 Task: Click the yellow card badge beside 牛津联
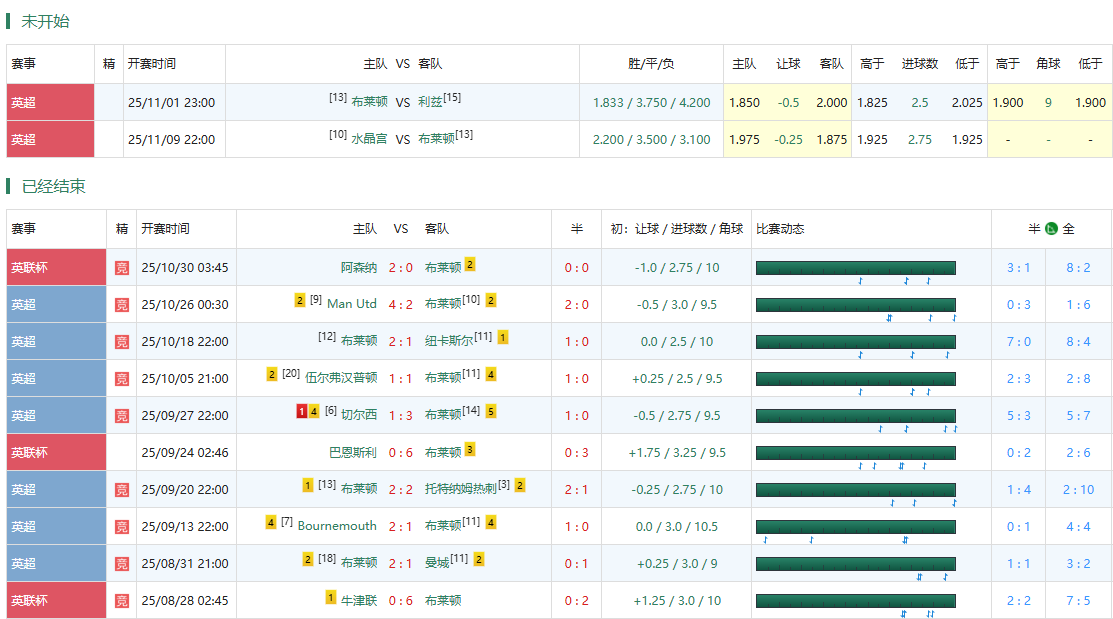331,597
